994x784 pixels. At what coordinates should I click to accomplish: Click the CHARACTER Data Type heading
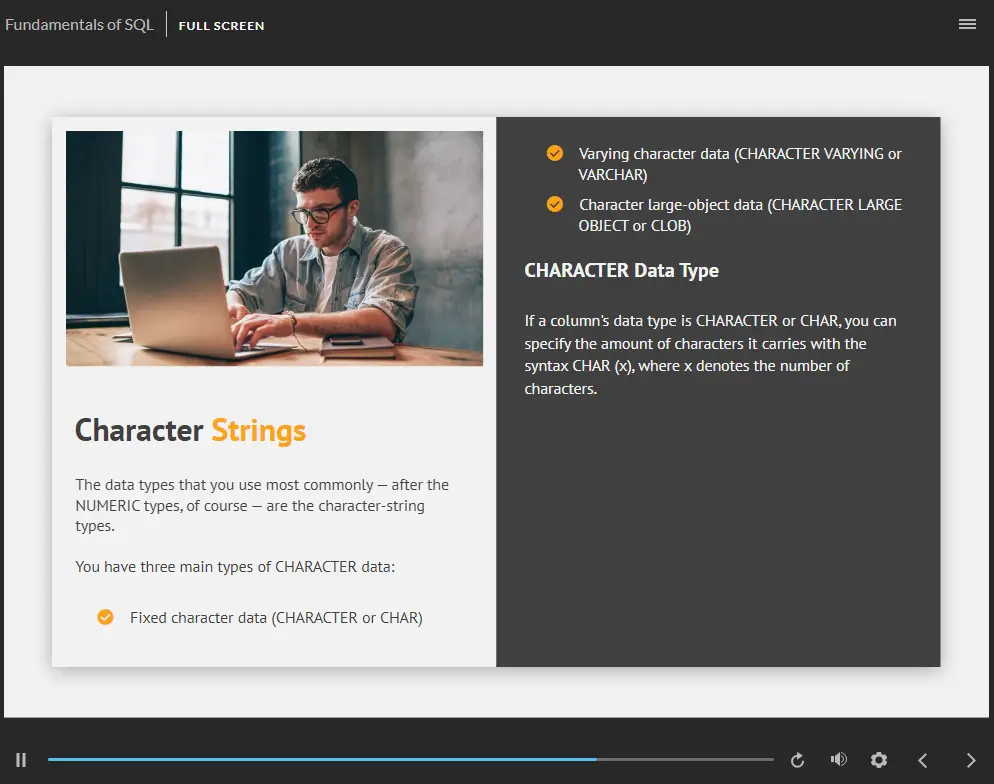(621, 270)
